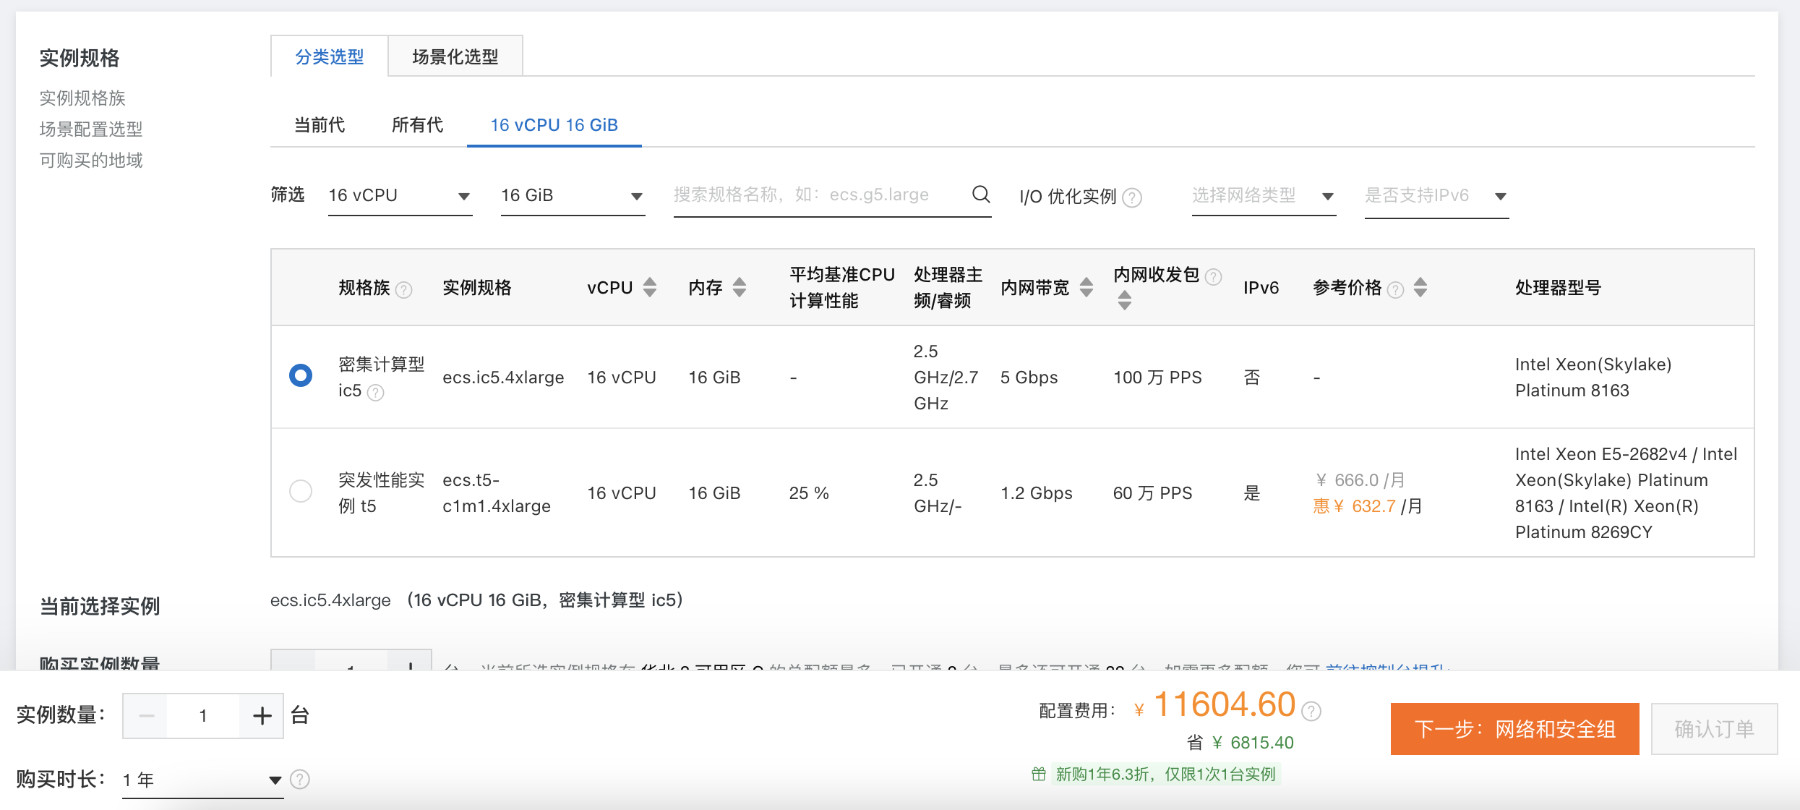Screen dimensions: 1800x810
Task: Click gift icon before 新购1年6.3折 promotion
Action: (x=1039, y=774)
